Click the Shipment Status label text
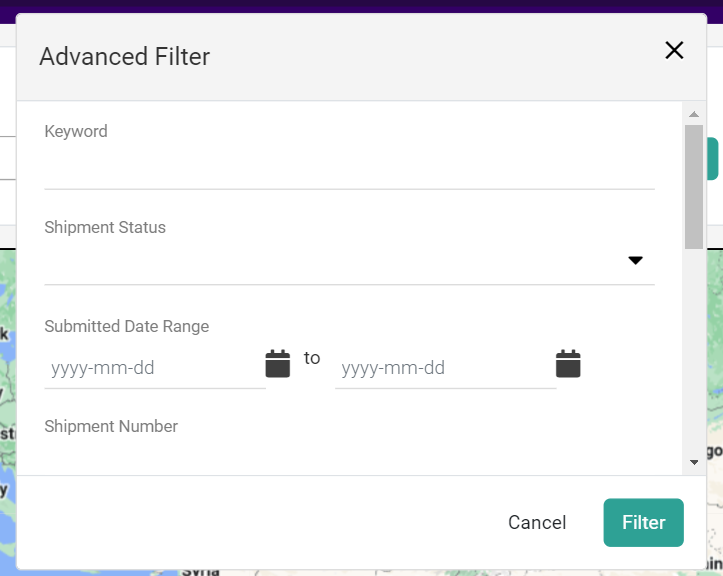The height and width of the screenshot is (576, 723). pos(105,227)
